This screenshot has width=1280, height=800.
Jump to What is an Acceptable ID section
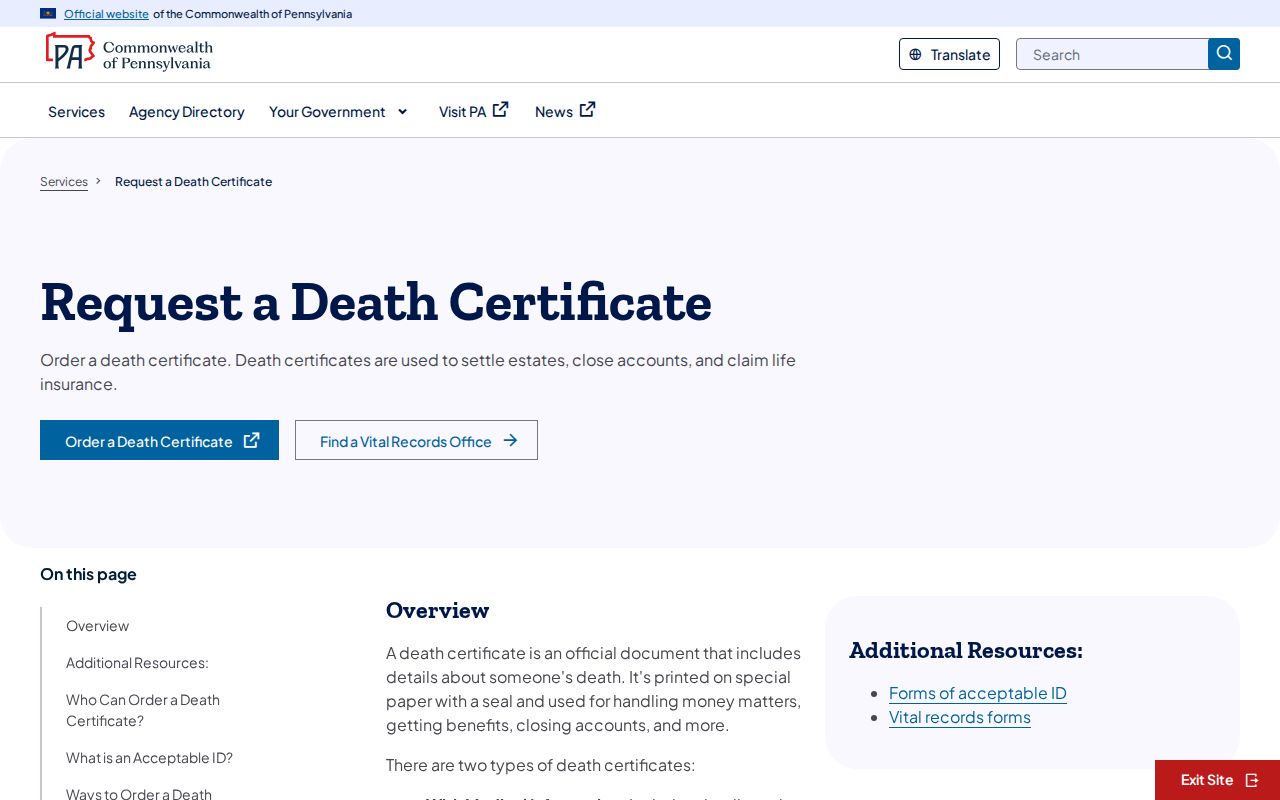tap(149, 758)
